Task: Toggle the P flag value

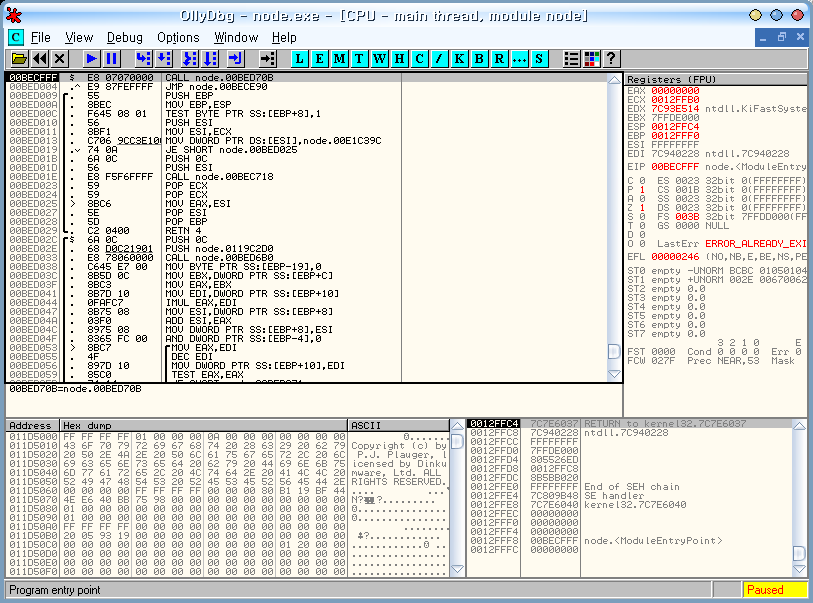Action: click(x=642, y=190)
